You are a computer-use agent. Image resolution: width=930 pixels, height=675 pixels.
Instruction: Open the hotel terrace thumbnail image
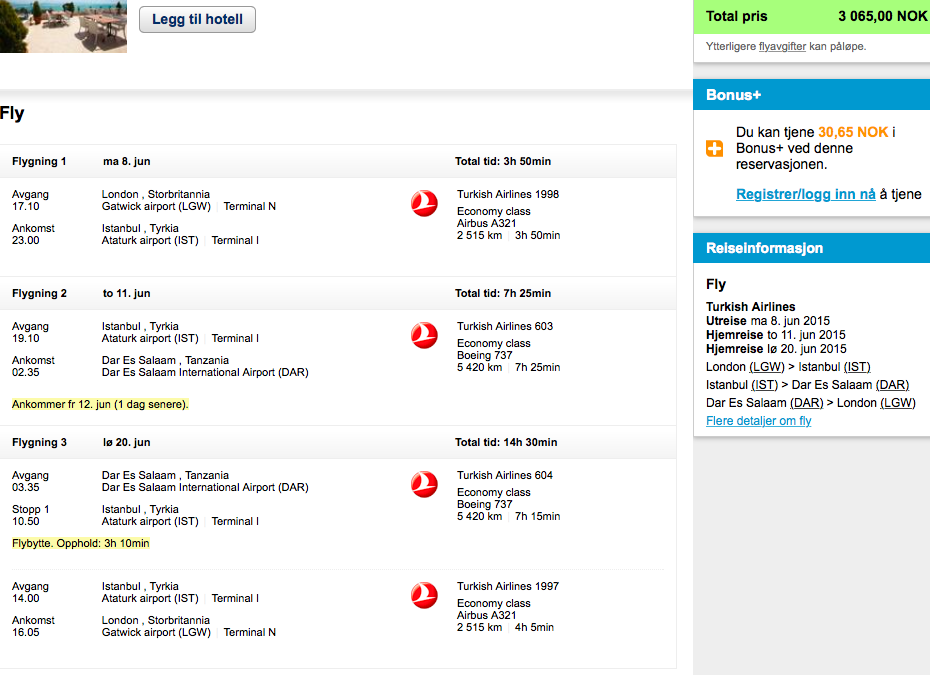(63, 26)
